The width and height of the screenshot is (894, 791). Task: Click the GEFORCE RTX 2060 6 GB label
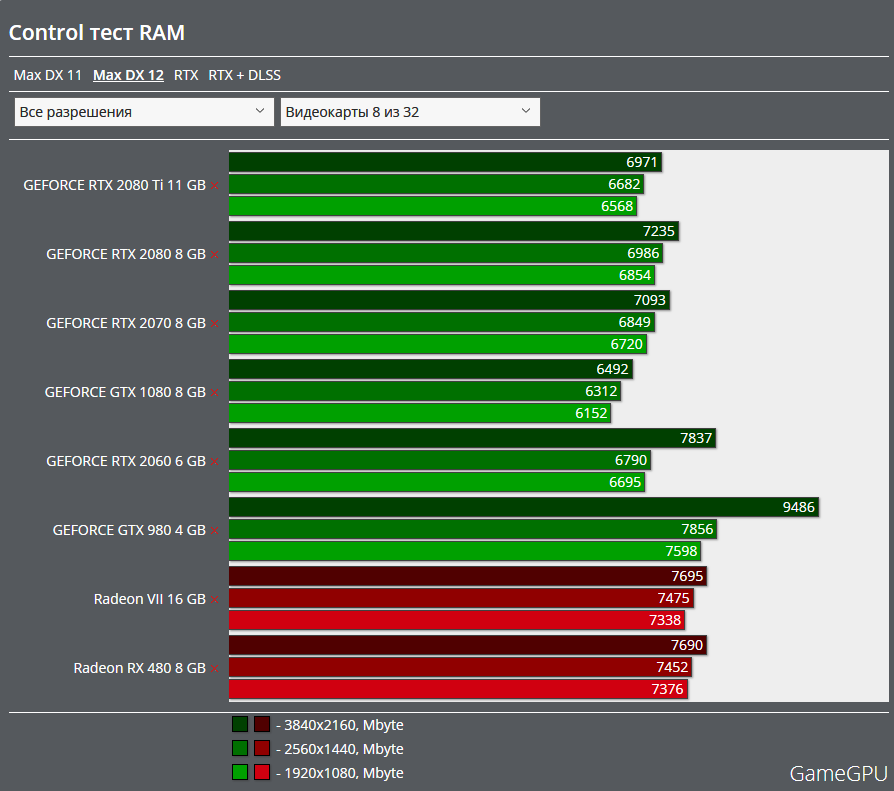pos(126,461)
